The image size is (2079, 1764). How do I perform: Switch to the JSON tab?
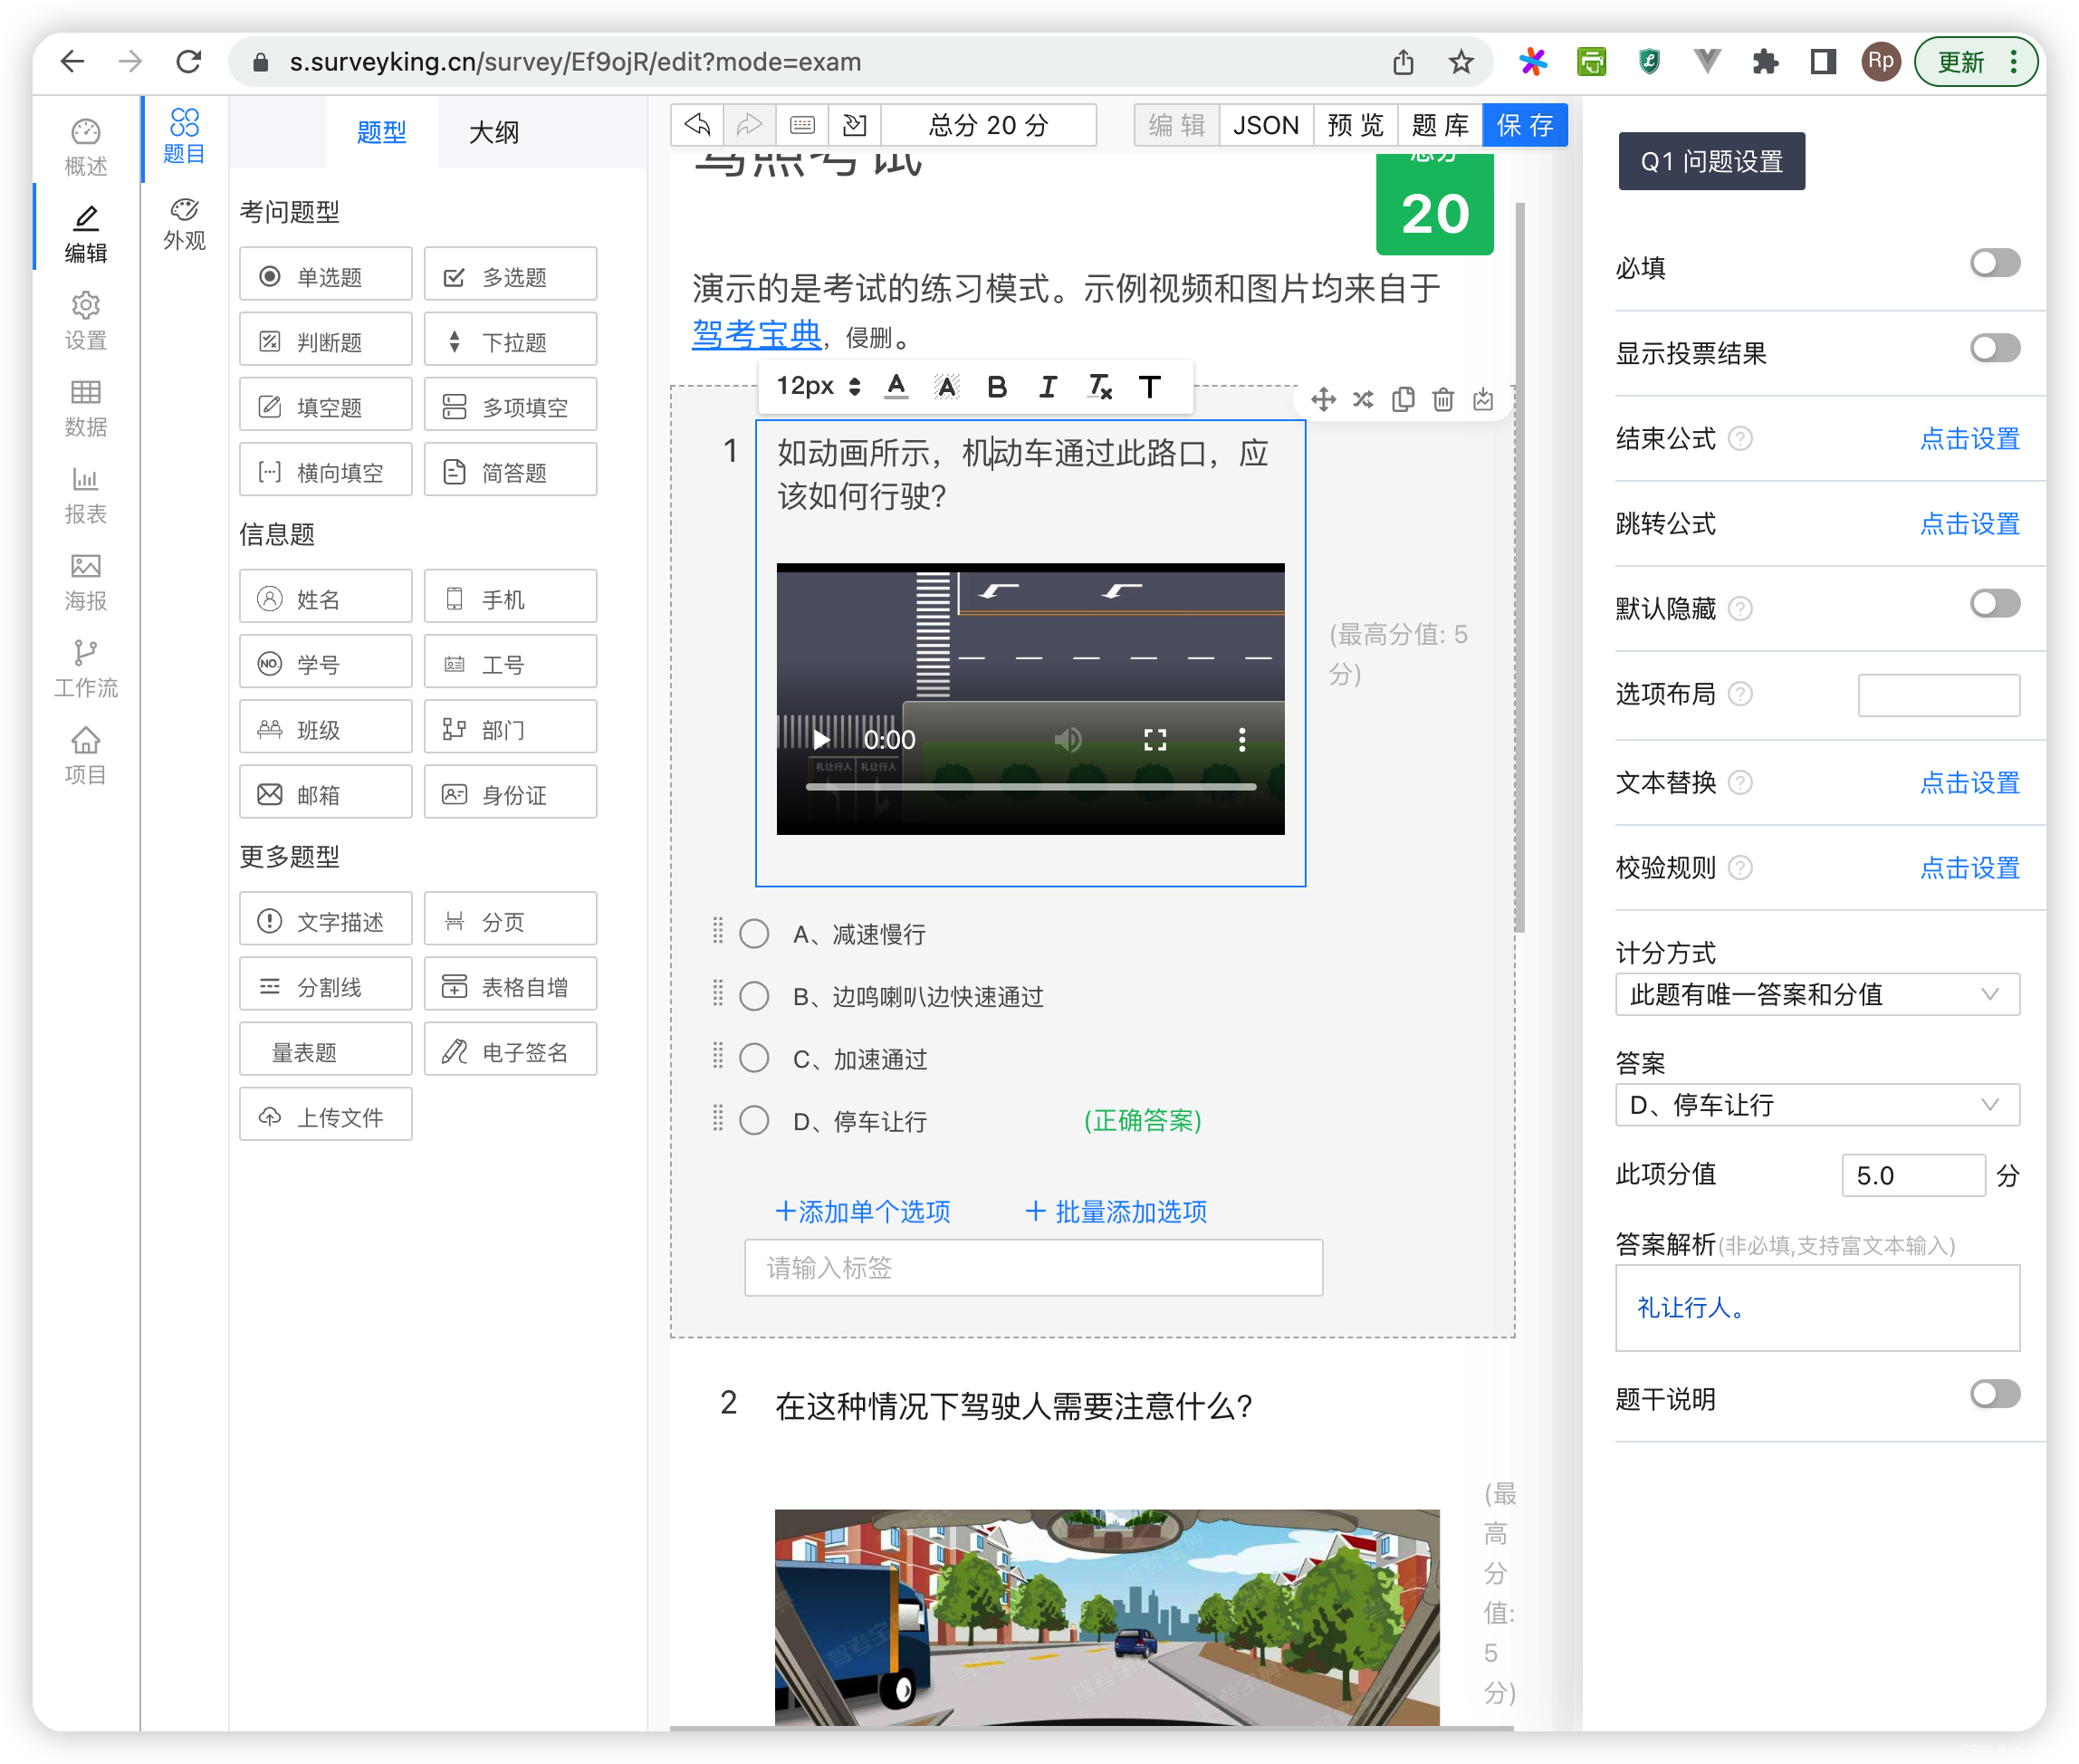[1265, 125]
